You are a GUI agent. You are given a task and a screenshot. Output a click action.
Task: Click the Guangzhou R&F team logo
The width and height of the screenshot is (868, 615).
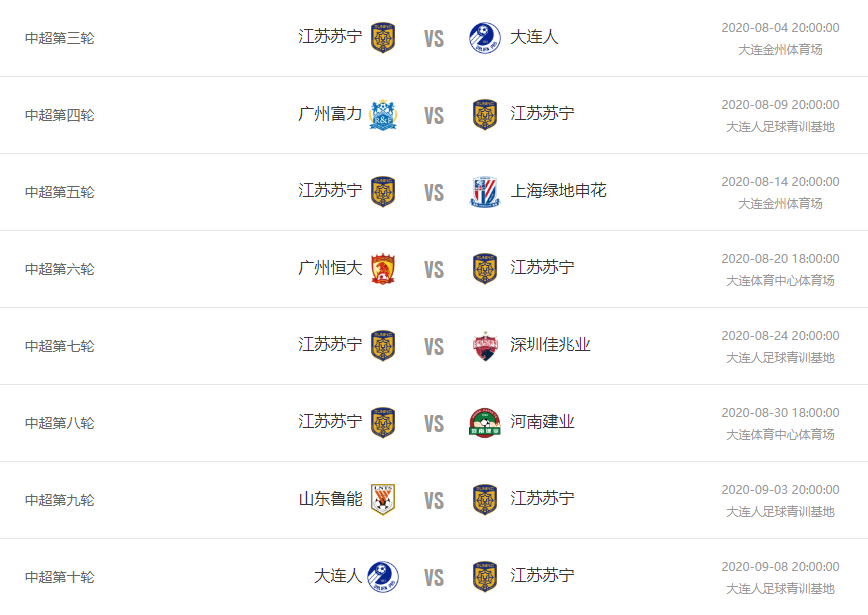383,115
